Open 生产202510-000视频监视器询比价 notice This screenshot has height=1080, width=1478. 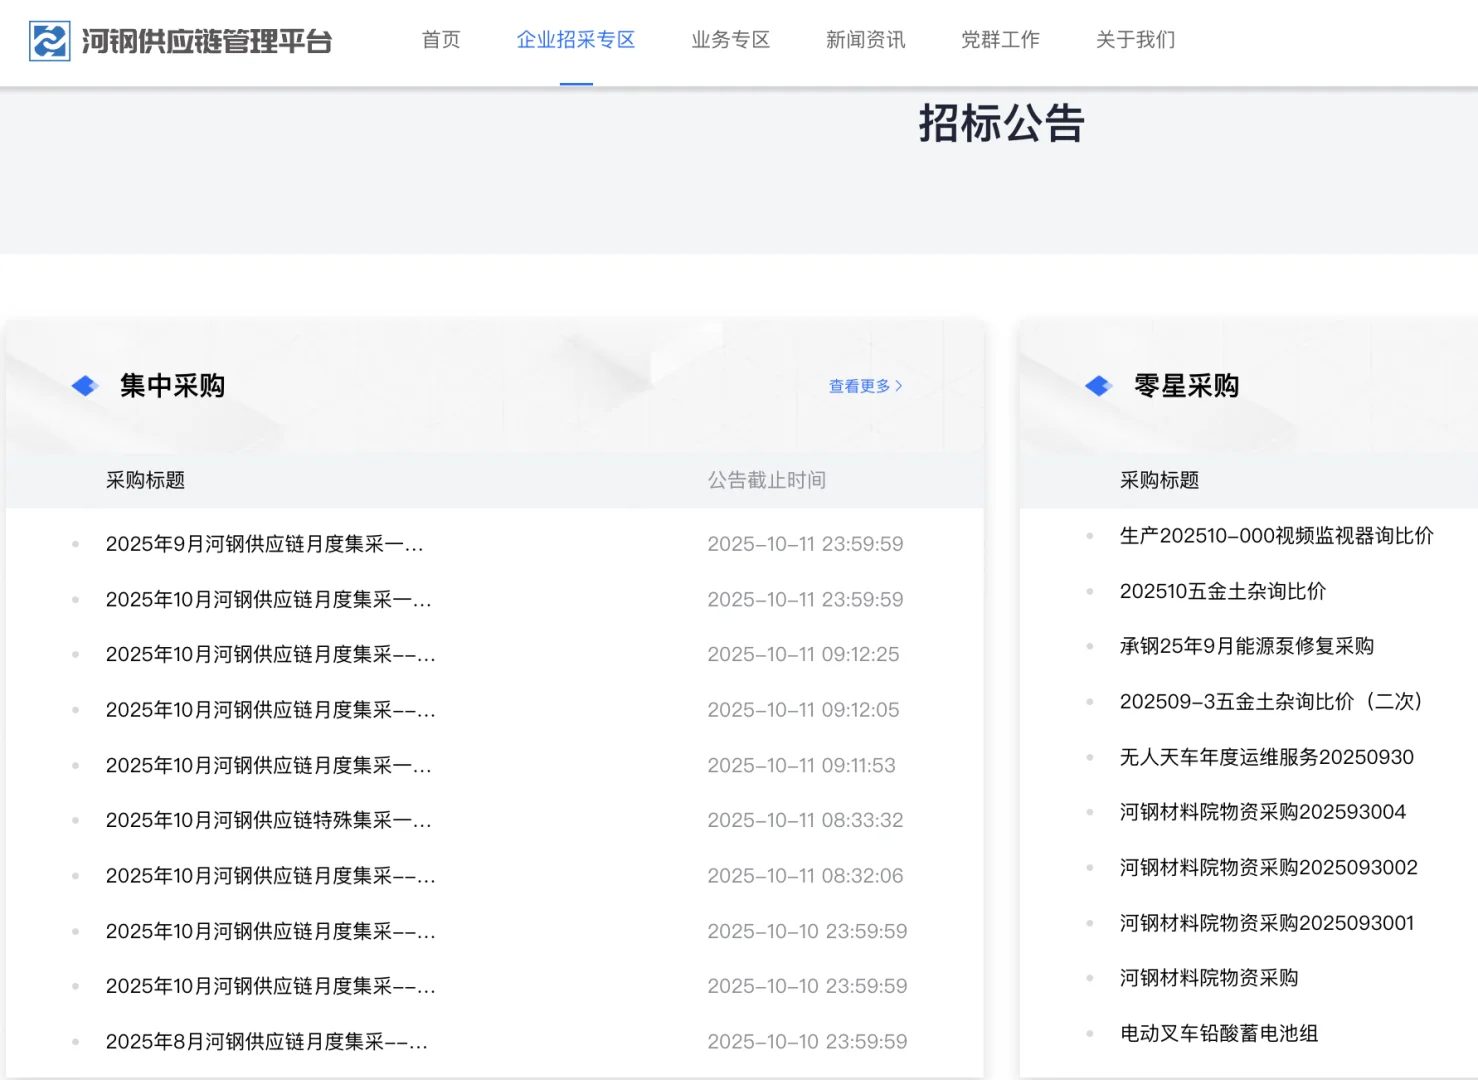[x=1277, y=535]
